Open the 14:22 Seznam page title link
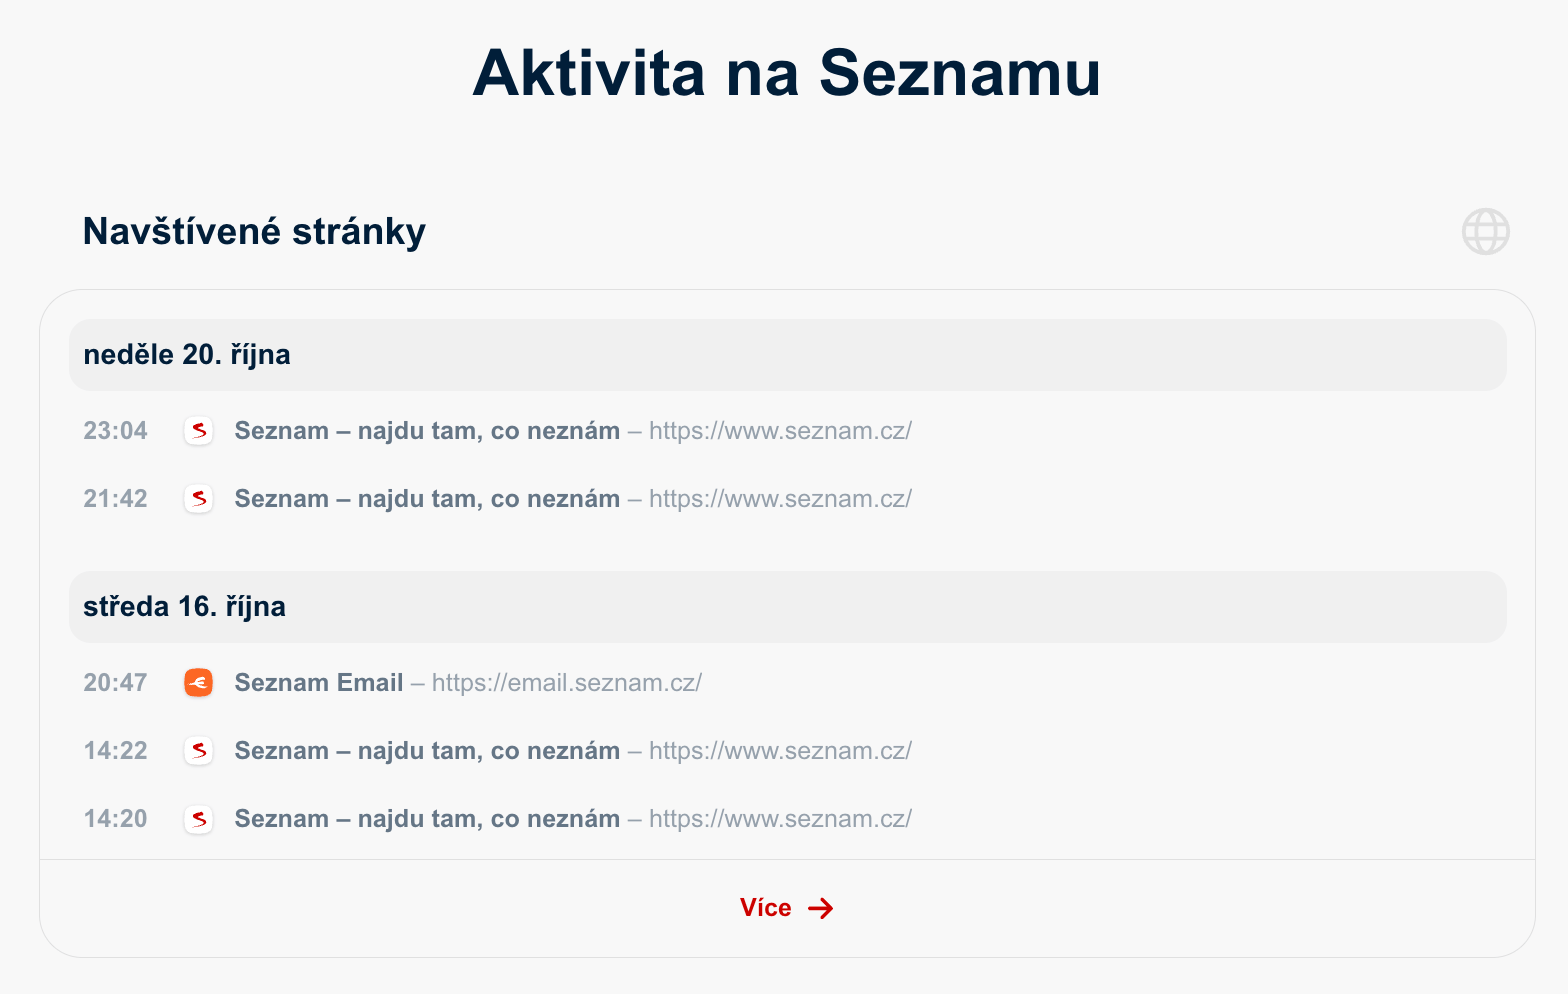Image resolution: width=1568 pixels, height=994 pixels. (x=427, y=751)
